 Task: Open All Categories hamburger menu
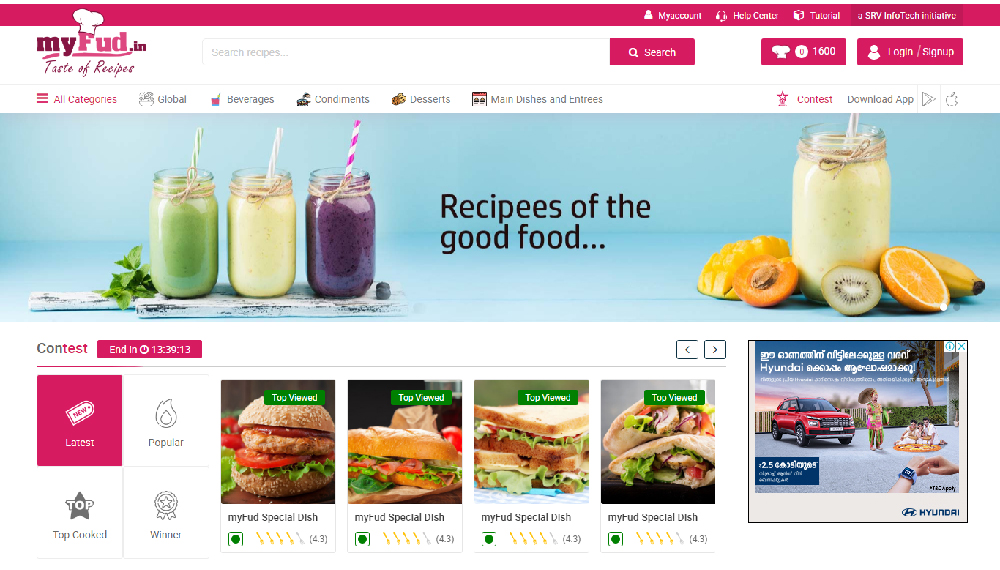point(77,99)
